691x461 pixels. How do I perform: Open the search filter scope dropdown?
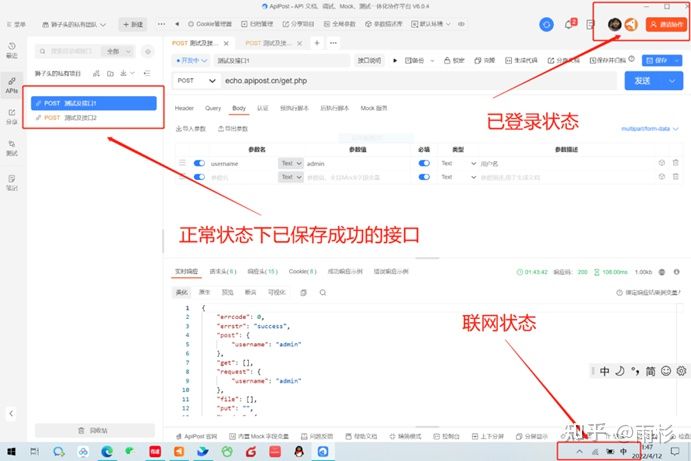(118, 52)
